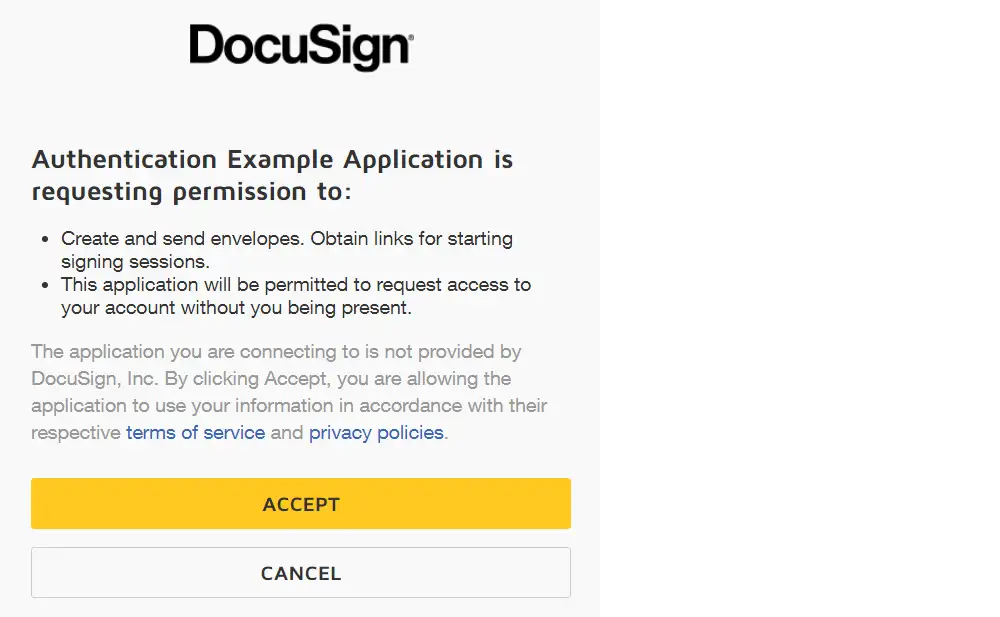1000x617 pixels.
Task: Click the 'DocuSign, Inc.' text in disclaimer
Action: [96, 379]
